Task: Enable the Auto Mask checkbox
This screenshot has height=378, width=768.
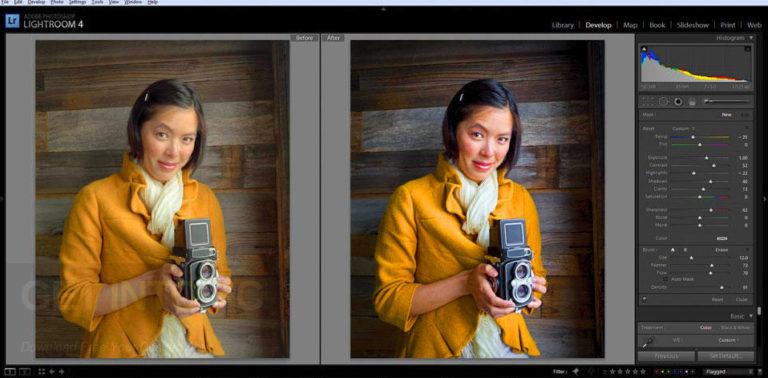Action: point(666,279)
